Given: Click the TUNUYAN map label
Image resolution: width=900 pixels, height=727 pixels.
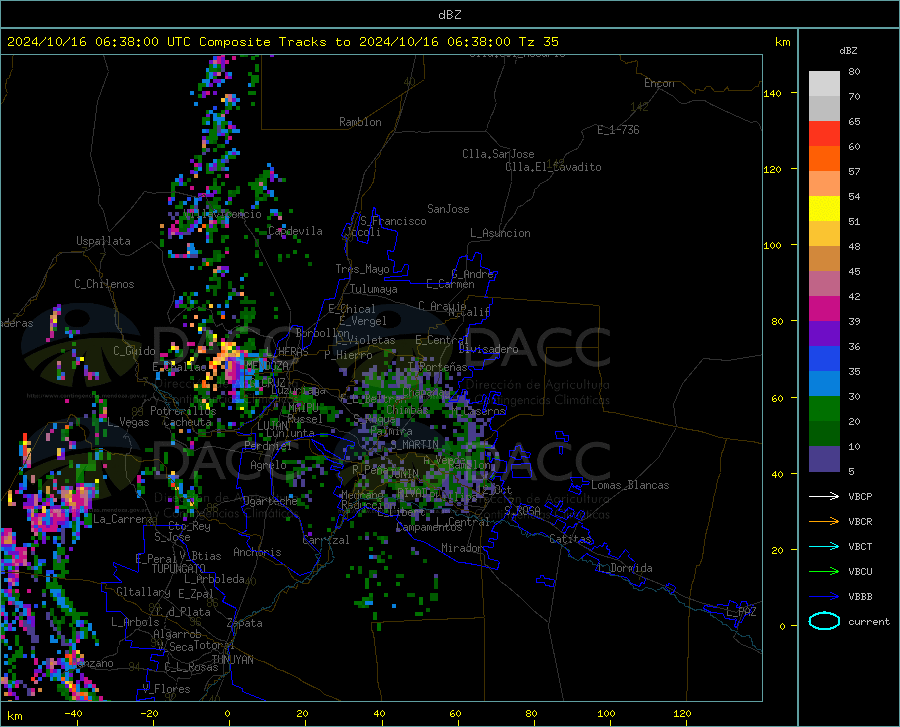Looking at the screenshot, I should point(232,660).
